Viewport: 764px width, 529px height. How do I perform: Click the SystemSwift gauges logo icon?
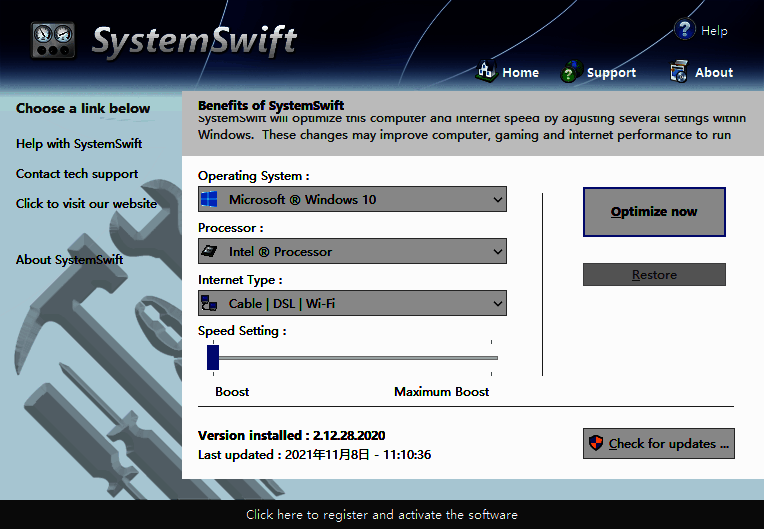coord(53,40)
